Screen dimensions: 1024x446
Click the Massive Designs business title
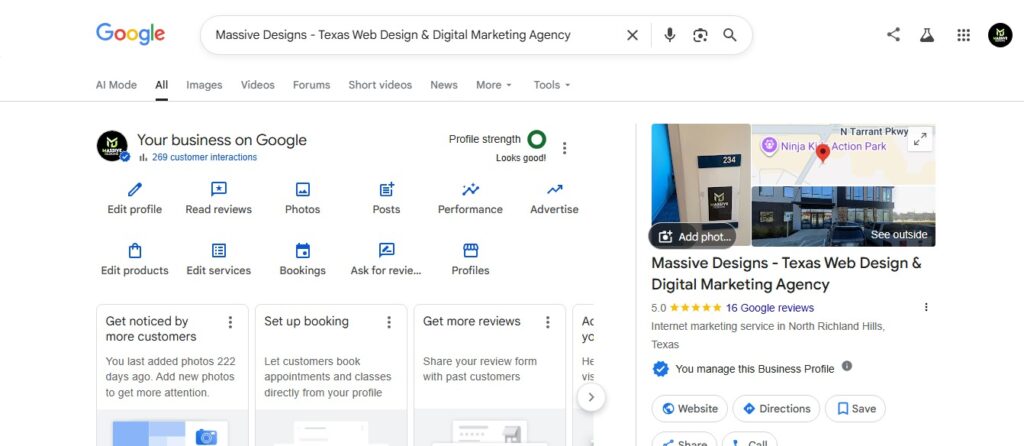[x=786, y=274]
